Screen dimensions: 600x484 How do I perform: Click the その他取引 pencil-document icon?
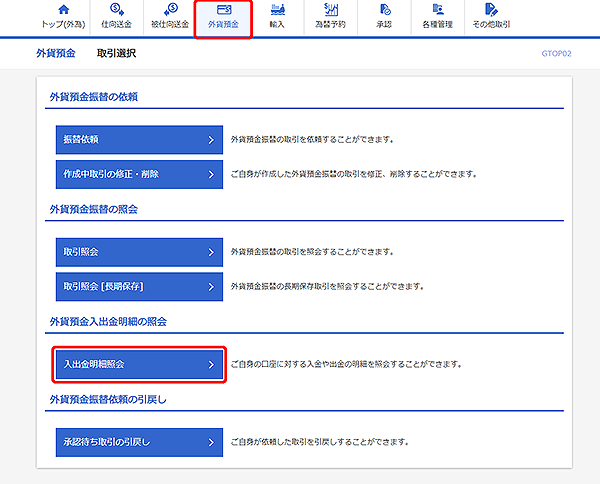tap(491, 9)
